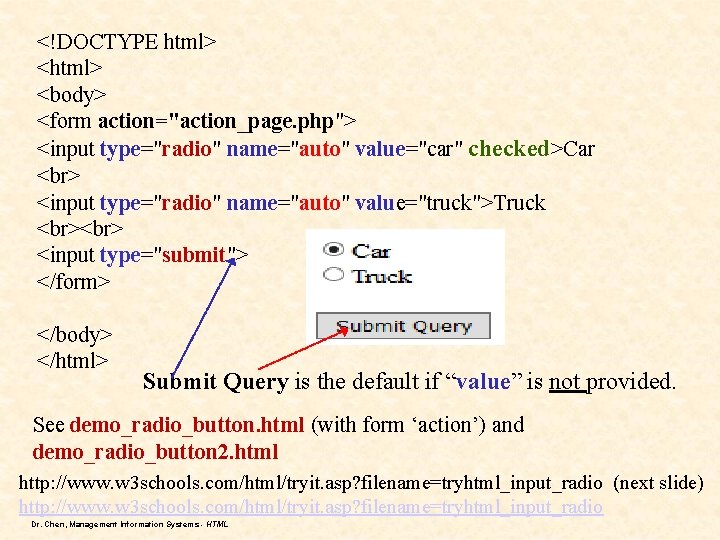This screenshot has width=720, height=540.
Task: Click the Submit Query button
Action: click(403, 326)
